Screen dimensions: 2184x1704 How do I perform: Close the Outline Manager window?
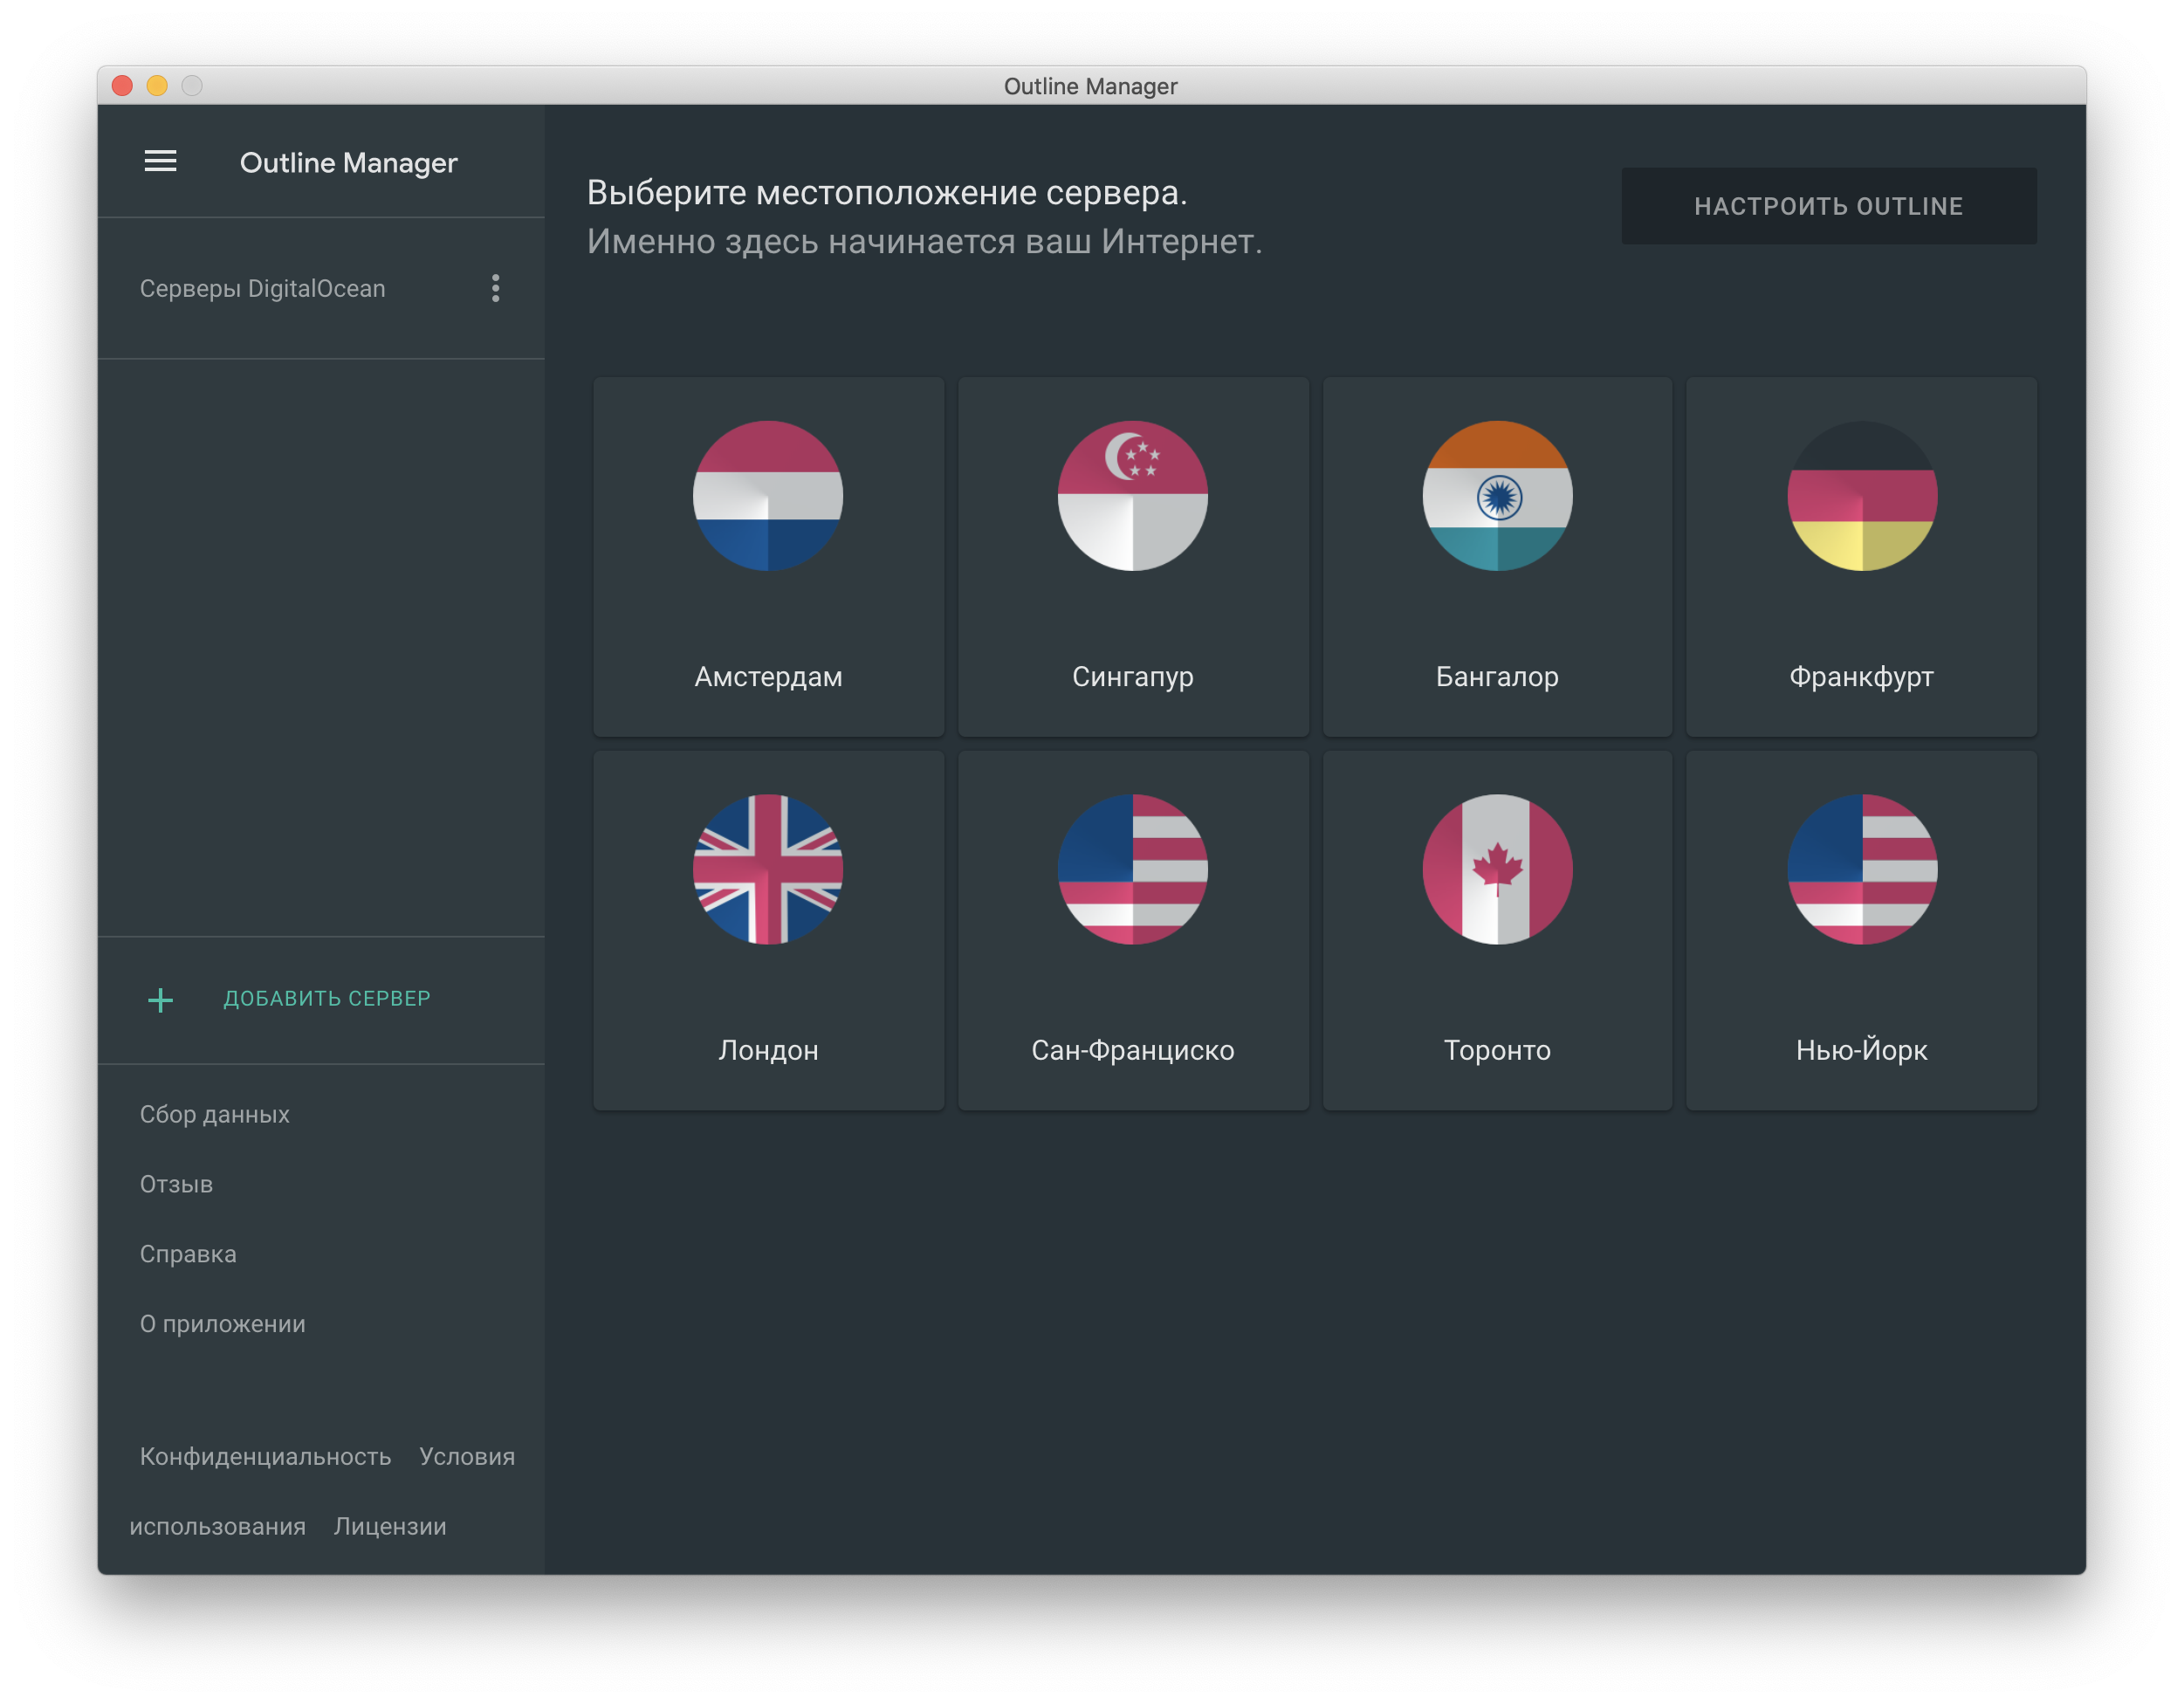(122, 85)
